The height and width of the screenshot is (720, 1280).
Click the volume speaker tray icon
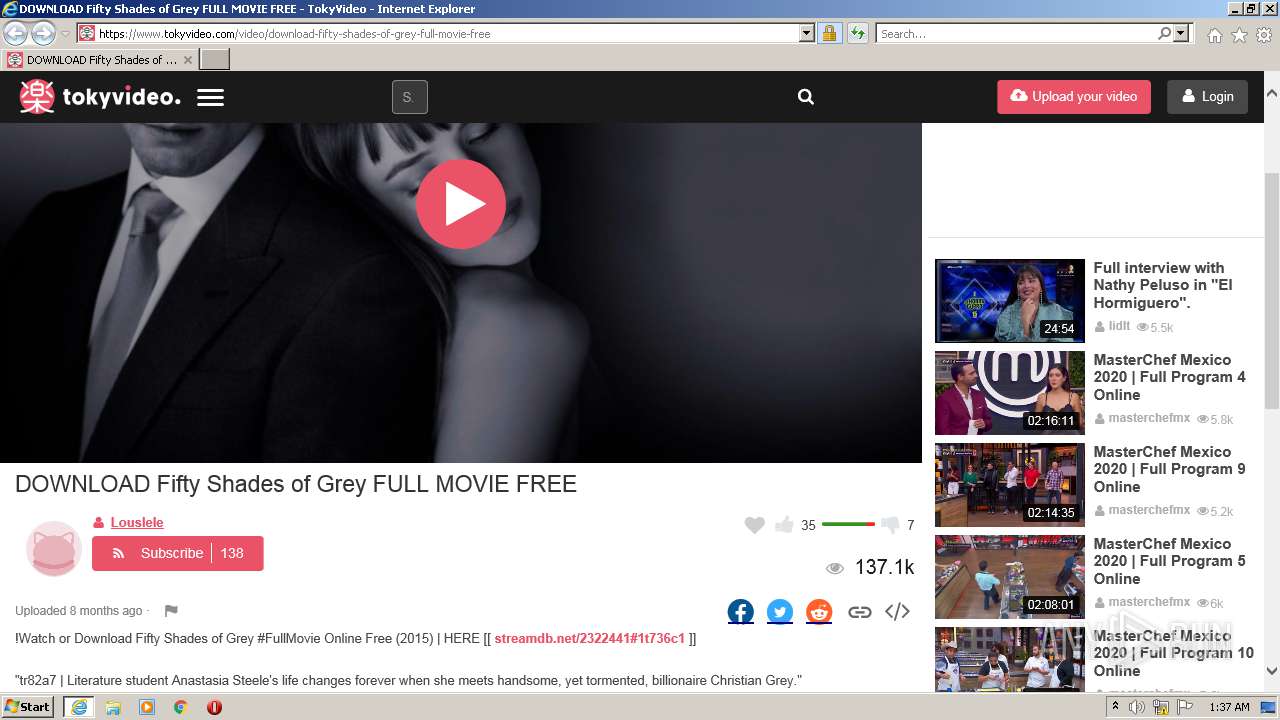pos(1137,707)
